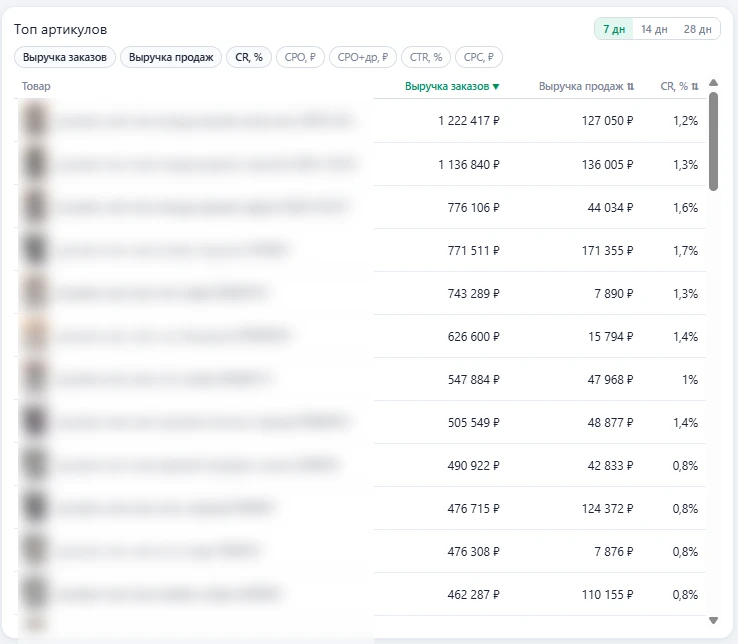Click the Топ артикулов panel title
The height and width of the screenshot is (644, 738).
pyautogui.click(x=61, y=29)
